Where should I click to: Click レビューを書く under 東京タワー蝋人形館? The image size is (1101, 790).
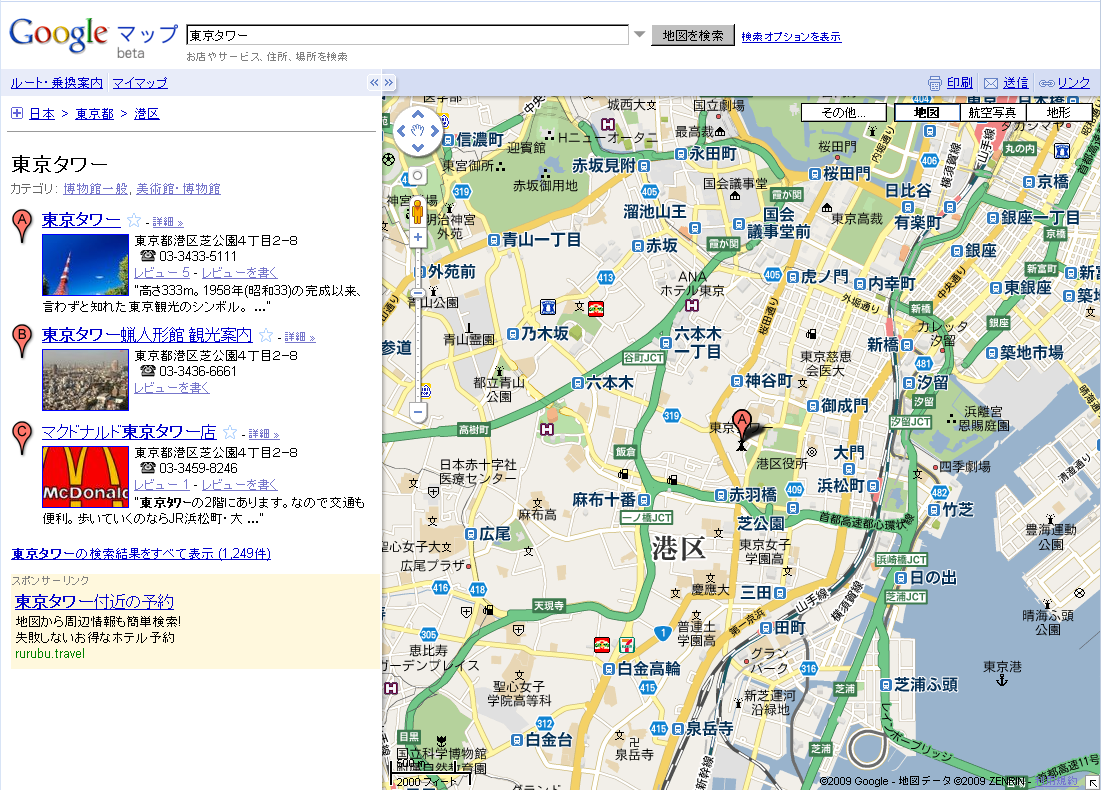[x=172, y=388]
